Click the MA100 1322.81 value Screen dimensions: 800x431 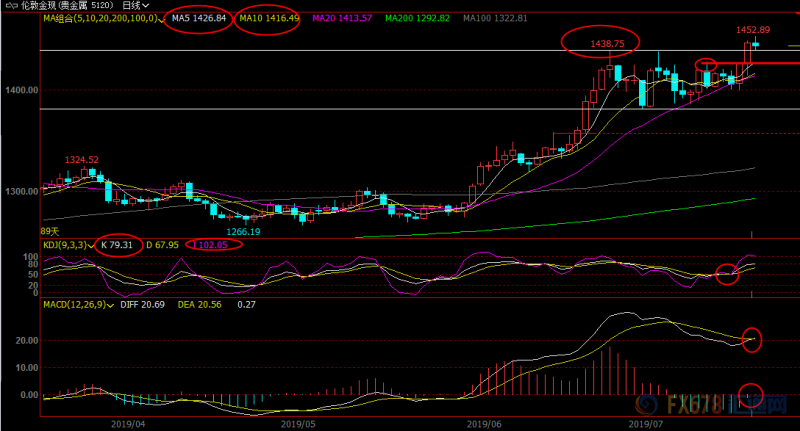click(x=495, y=18)
